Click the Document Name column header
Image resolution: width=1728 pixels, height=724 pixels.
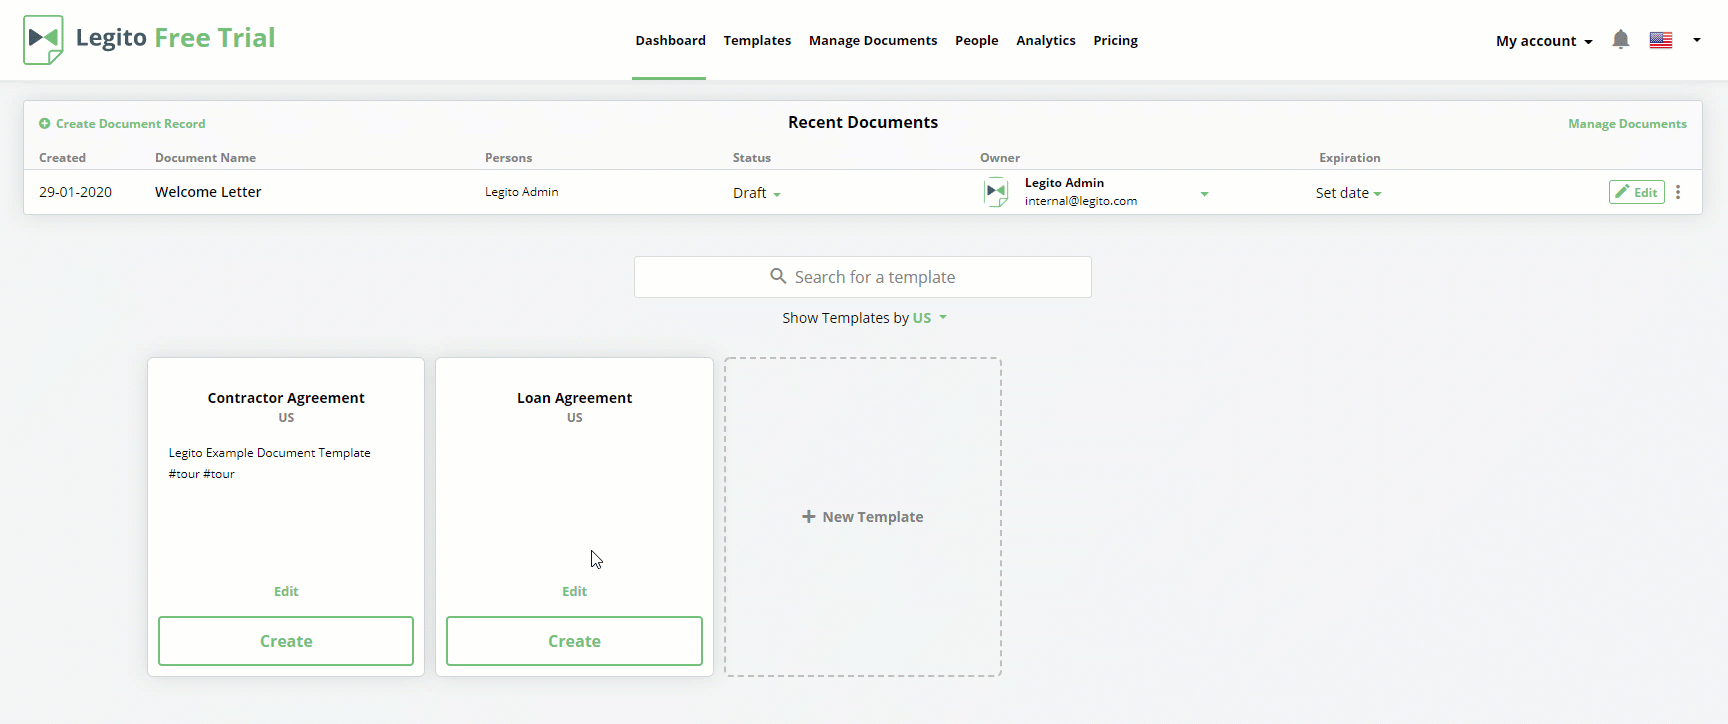tap(205, 158)
